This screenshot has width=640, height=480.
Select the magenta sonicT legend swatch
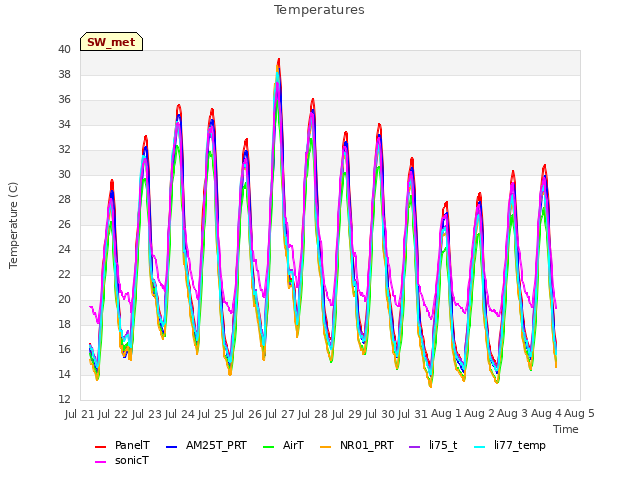[x=100, y=462]
